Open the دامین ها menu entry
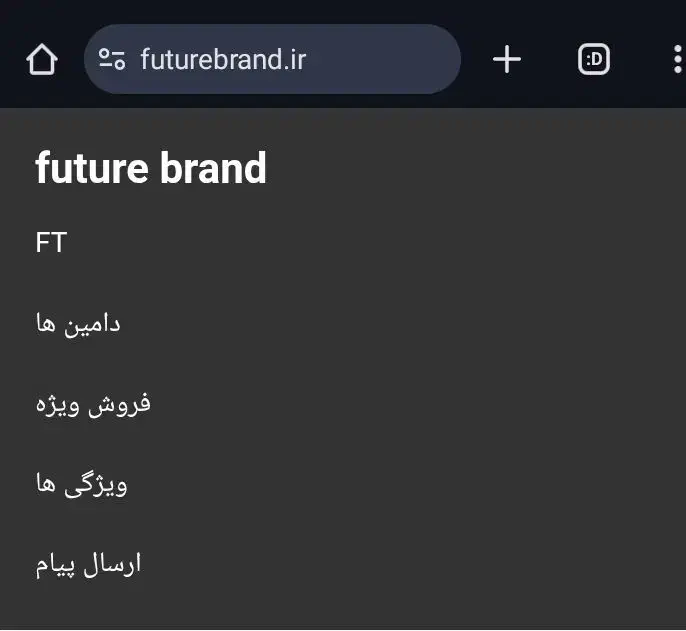686x631 pixels. [x=78, y=324]
